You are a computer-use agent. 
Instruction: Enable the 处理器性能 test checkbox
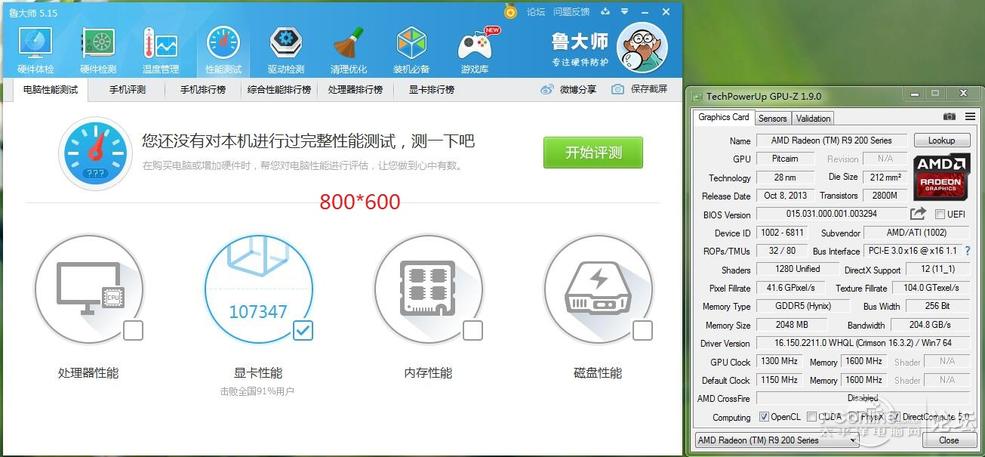(133, 331)
